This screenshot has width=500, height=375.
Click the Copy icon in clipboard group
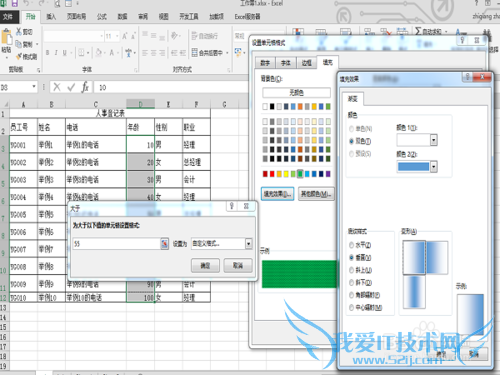pos(19,44)
